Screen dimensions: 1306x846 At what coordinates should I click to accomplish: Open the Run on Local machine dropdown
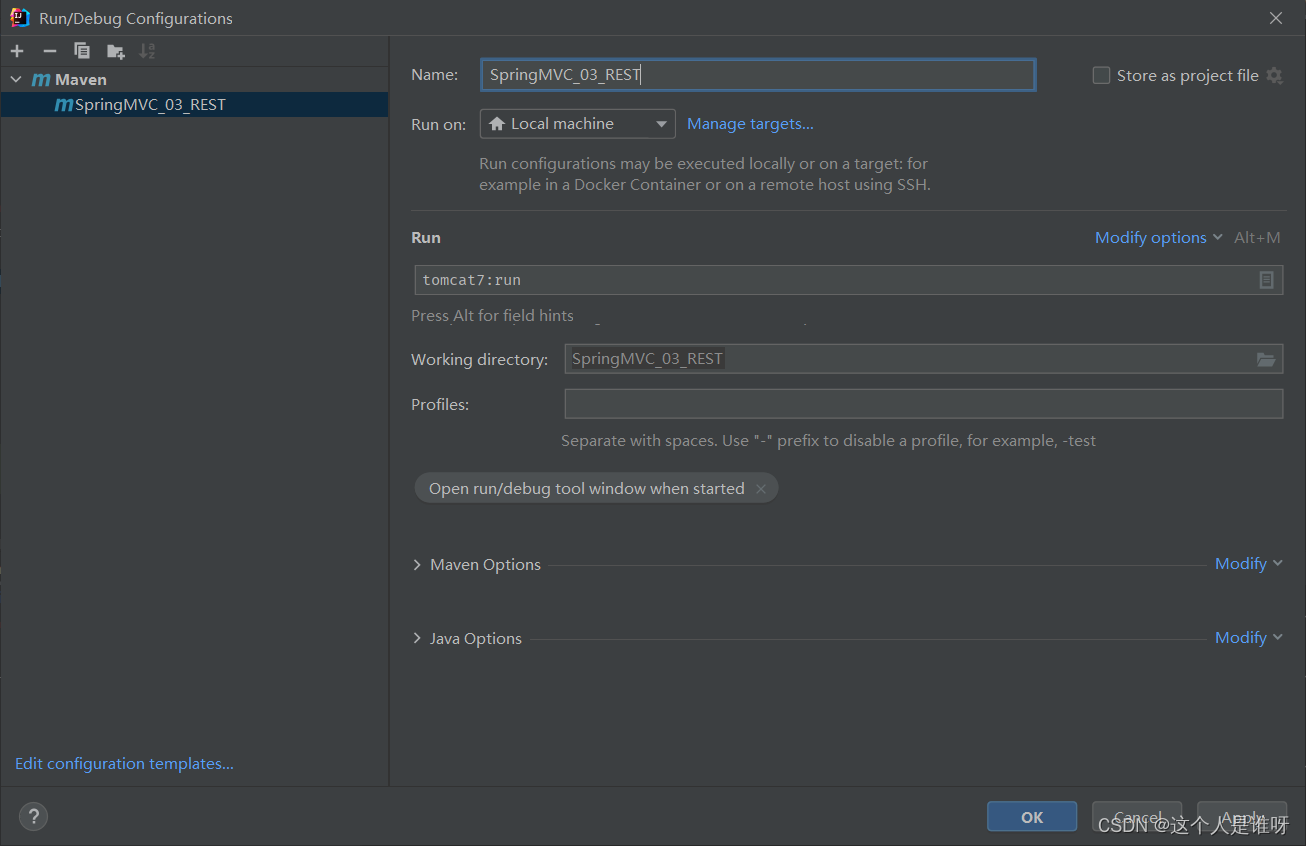coord(577,124)
